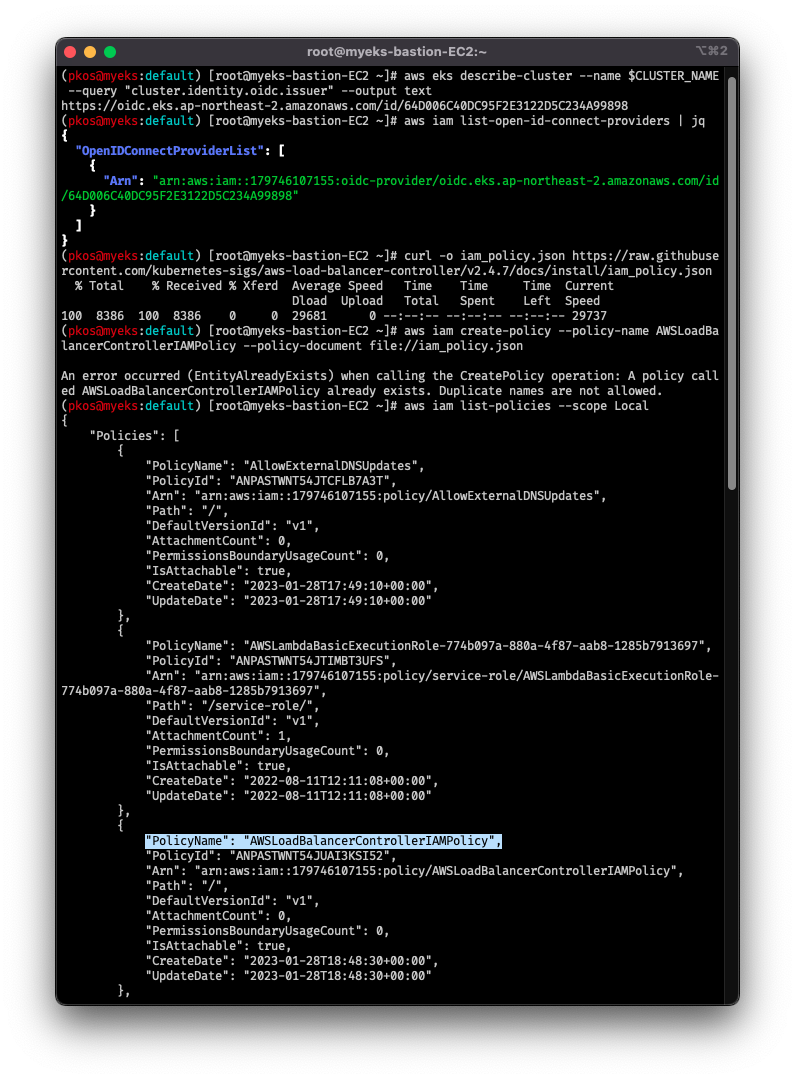Click CreateDate "2022-08-11T12:11:08+00:00"
Screen dimensions: 795x1079
[x=292, y=781]
